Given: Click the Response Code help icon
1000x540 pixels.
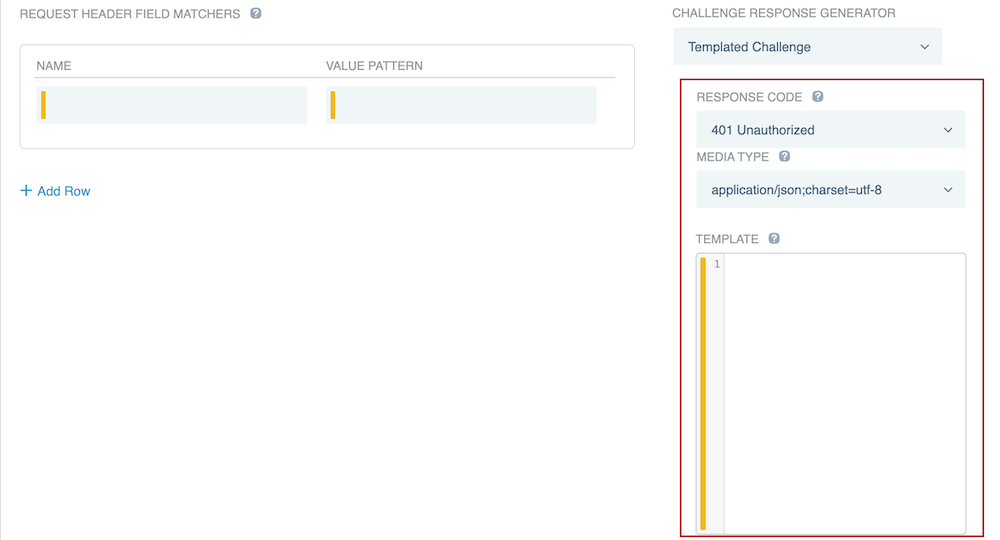Looking at the screenshot, I should [818, 97].
